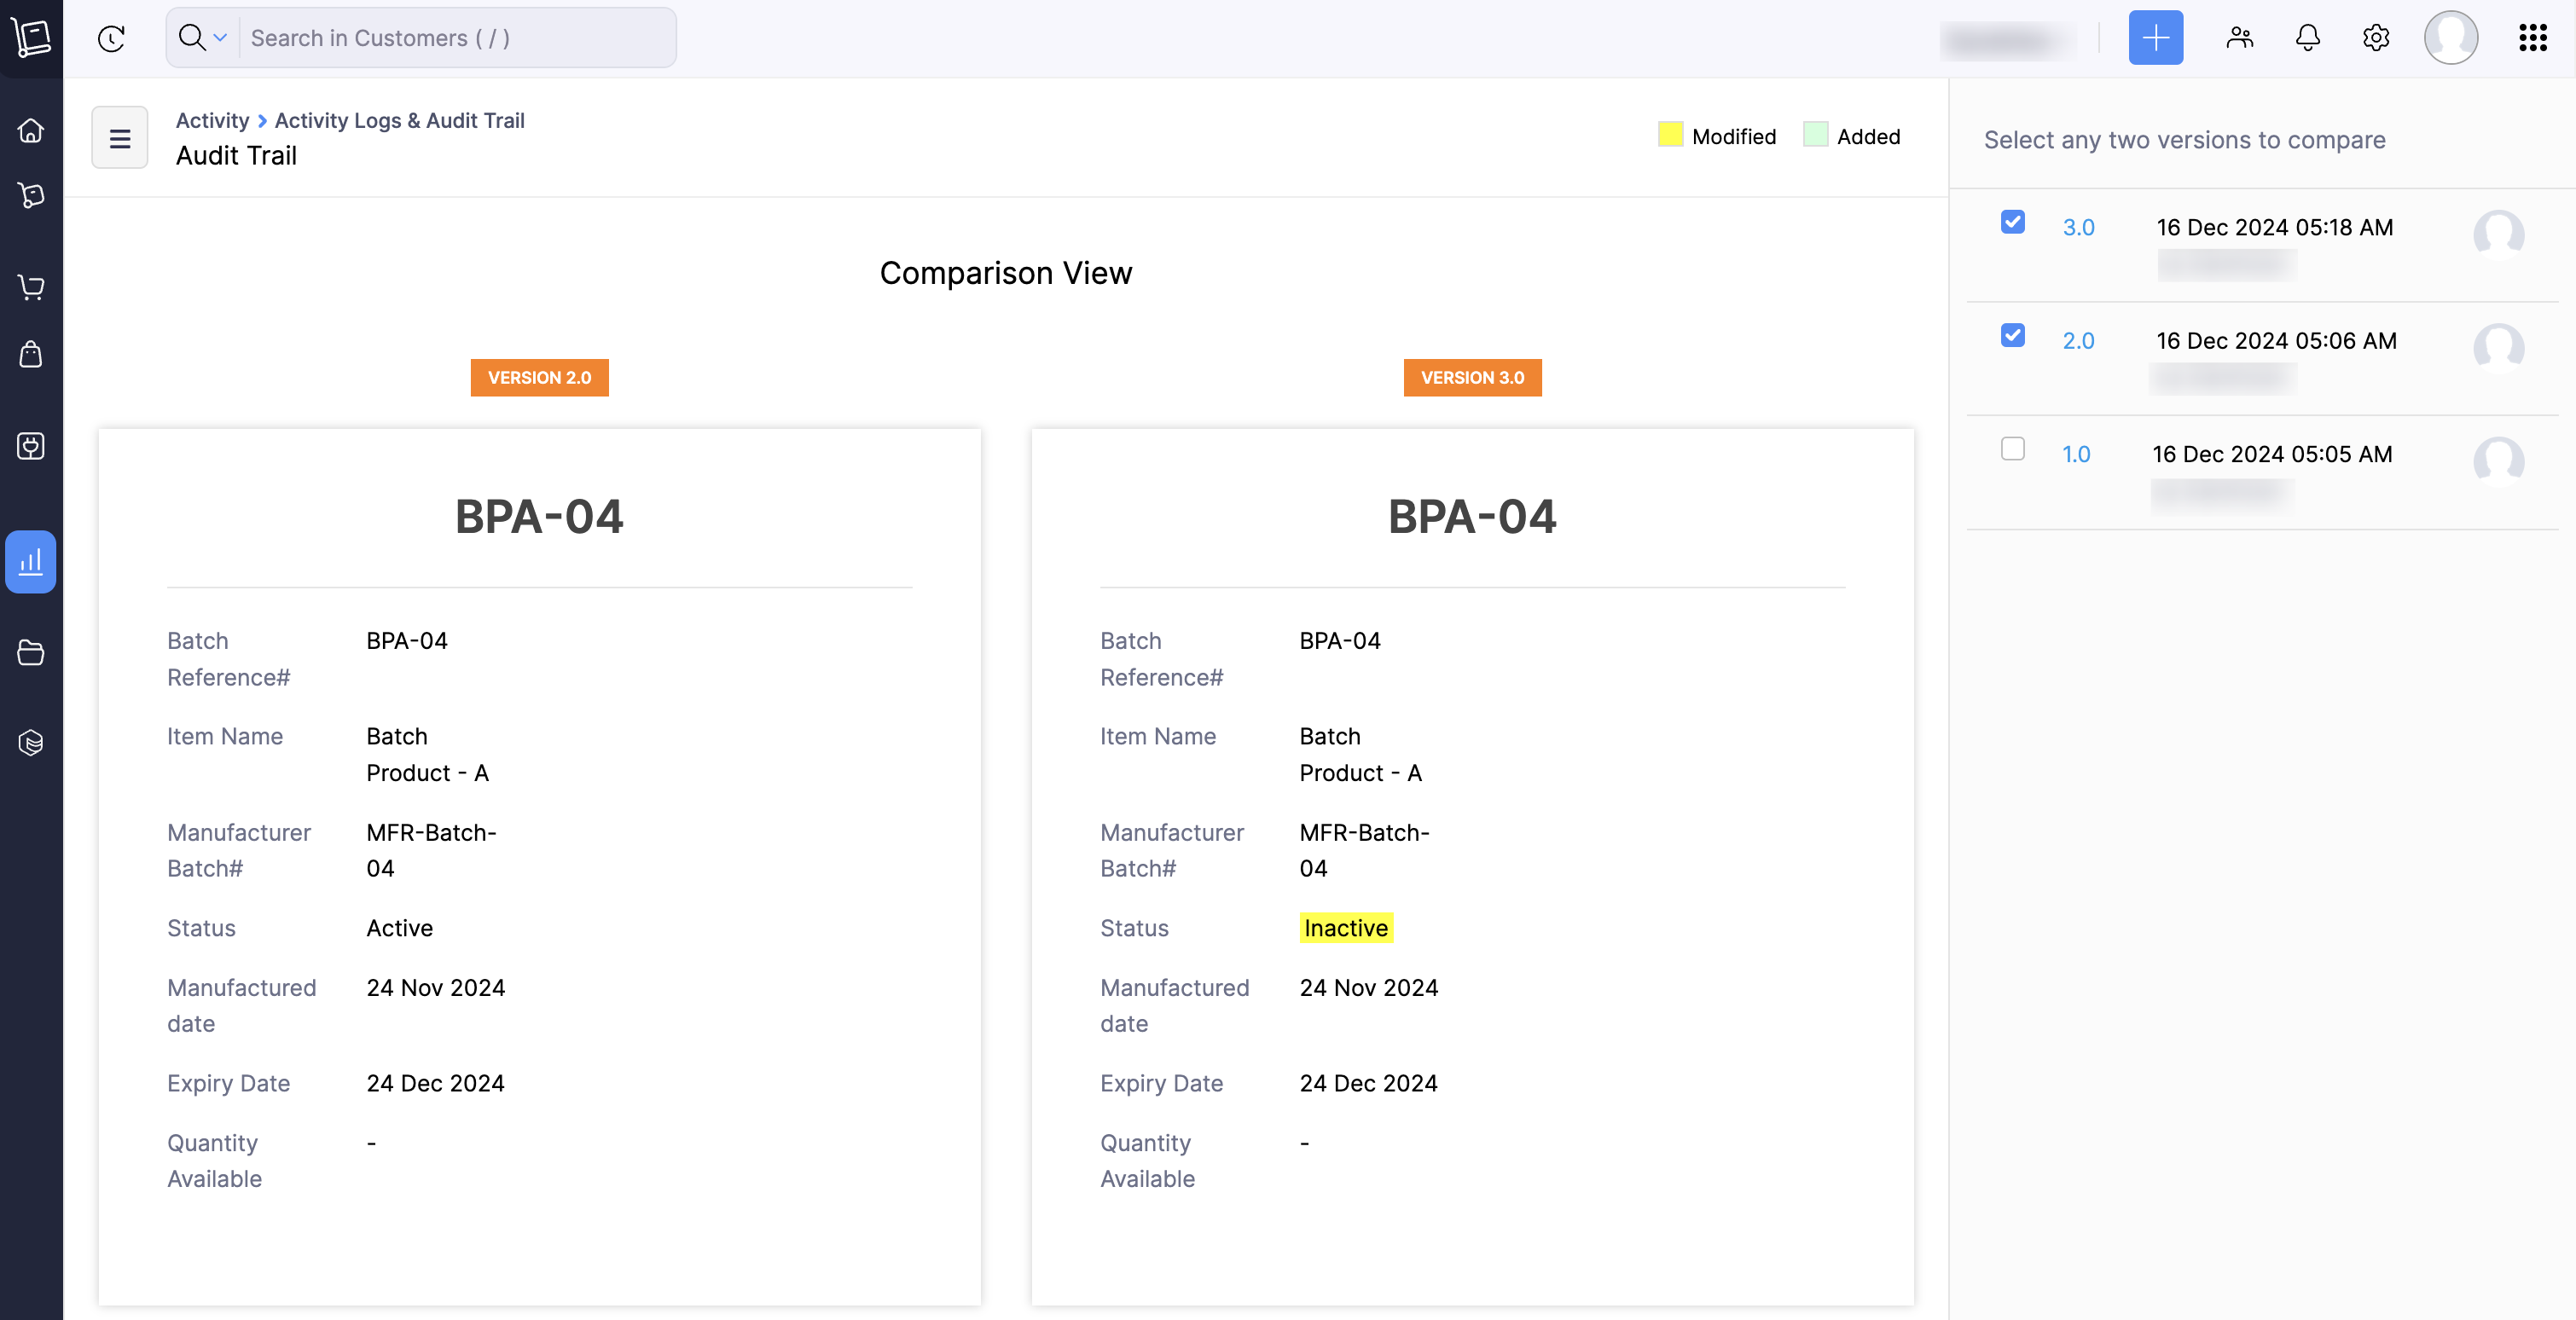Go to Activity breadcrumb
Screen dimensions: 2576x1320
point(212,120)
